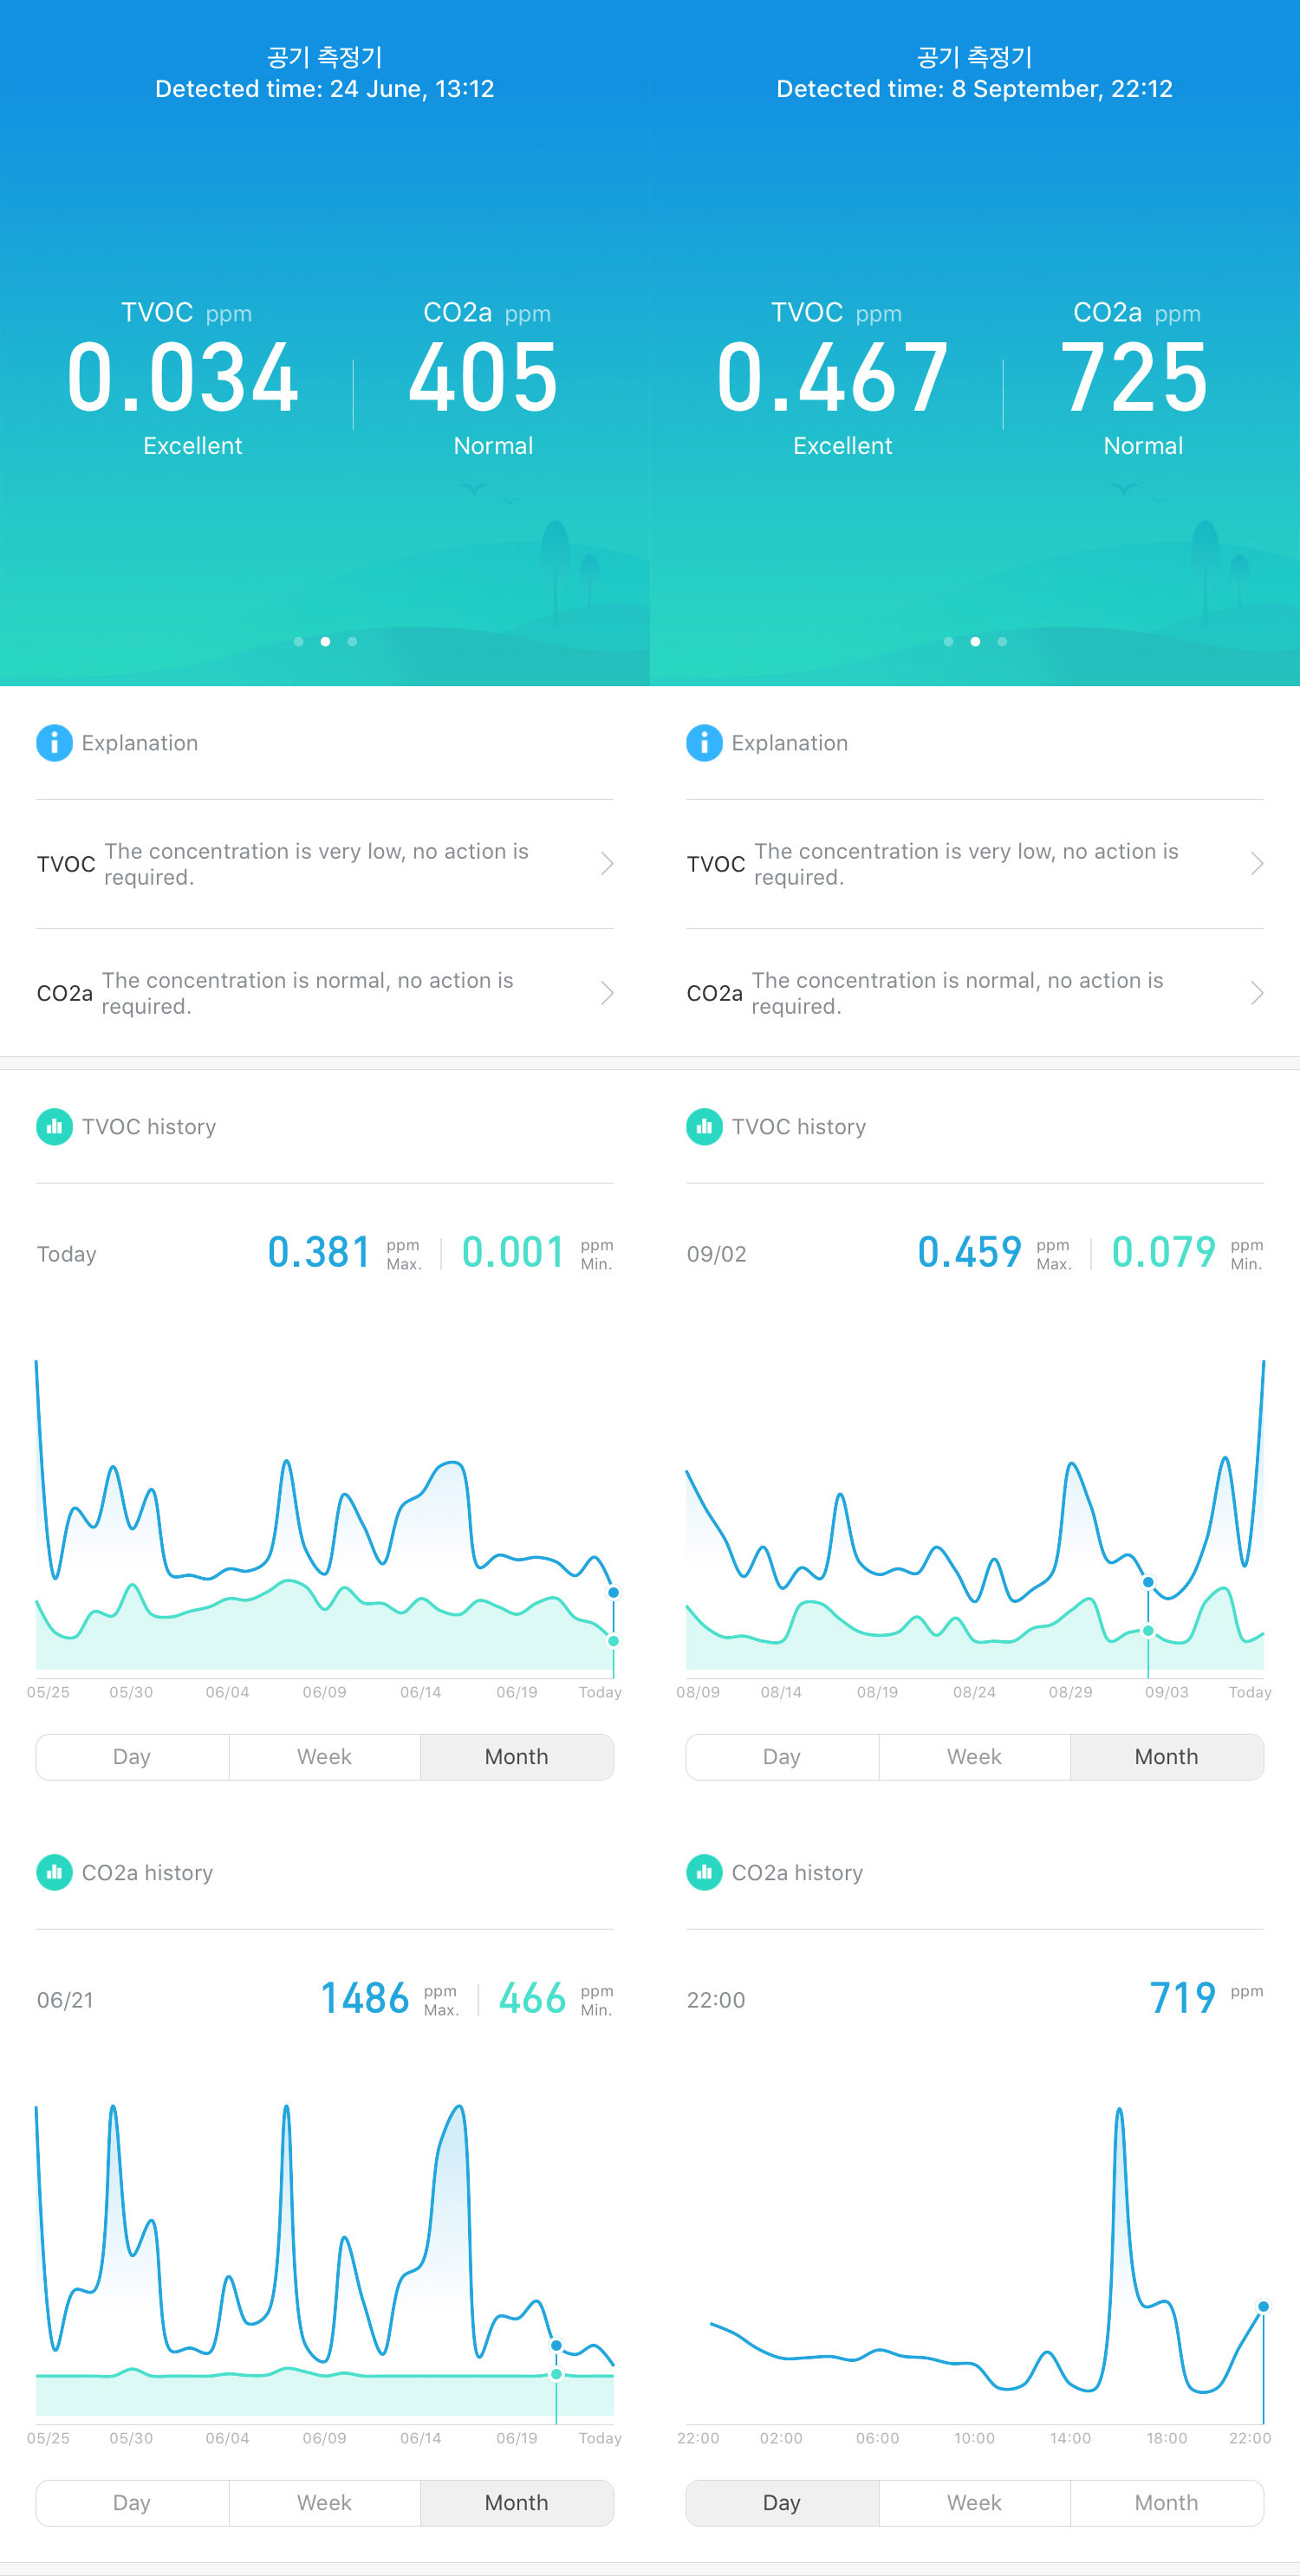Tap the third page dot in 24 June panel

[352, 642]
